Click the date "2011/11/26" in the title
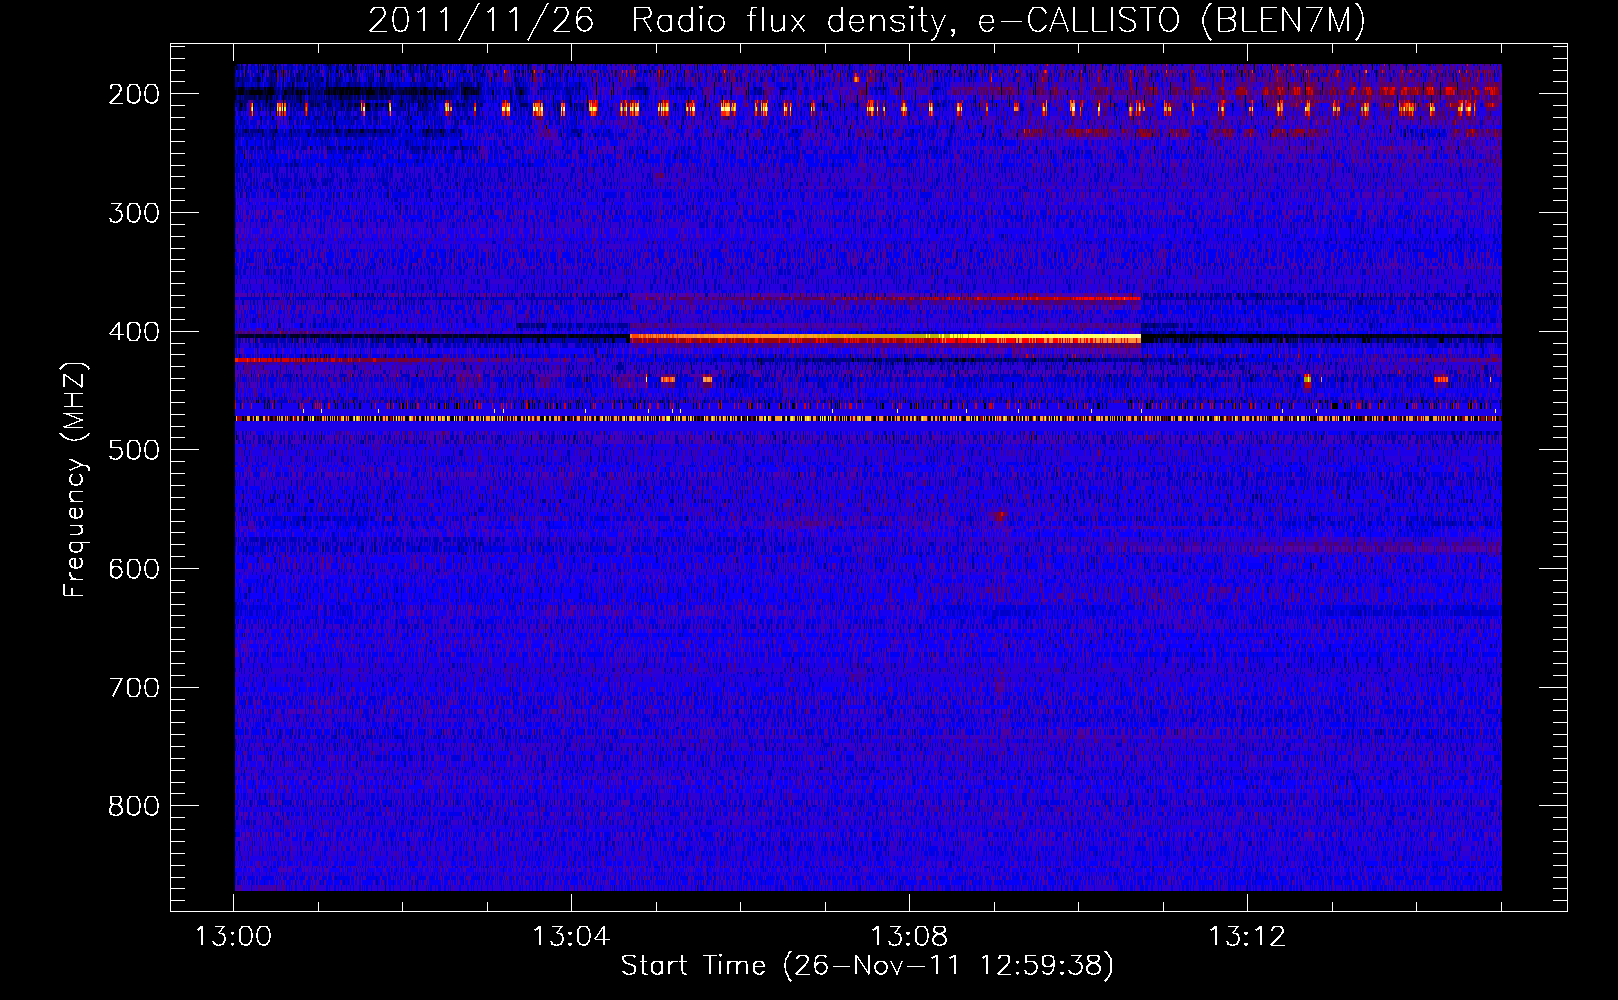The width and height of the screenshot is (1618, 1000). coord(481,21)
